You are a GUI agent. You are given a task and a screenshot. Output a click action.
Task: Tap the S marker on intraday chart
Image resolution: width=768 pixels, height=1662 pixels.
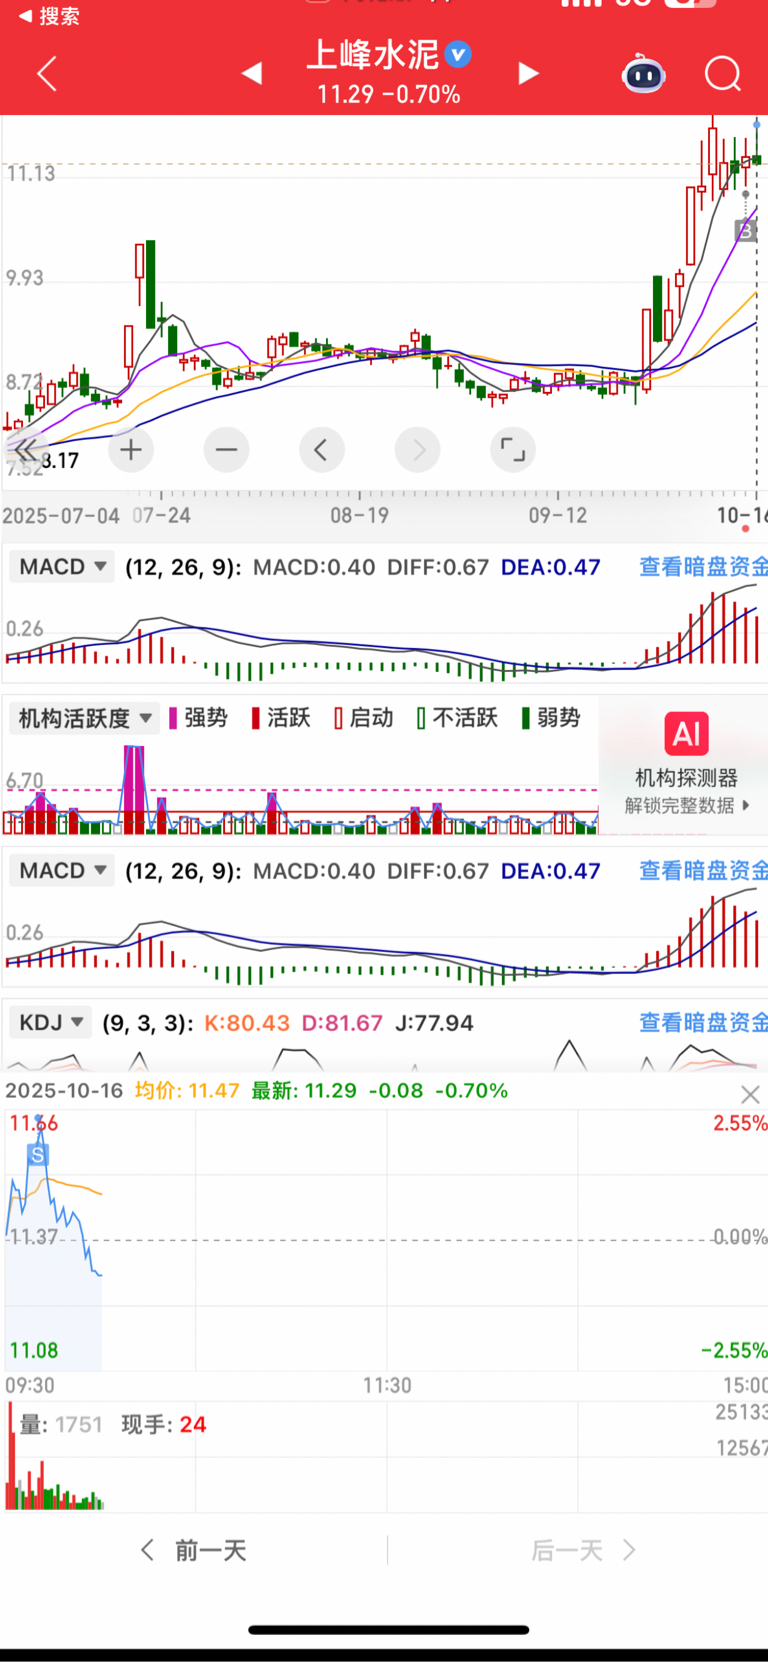coord(37,1155)
